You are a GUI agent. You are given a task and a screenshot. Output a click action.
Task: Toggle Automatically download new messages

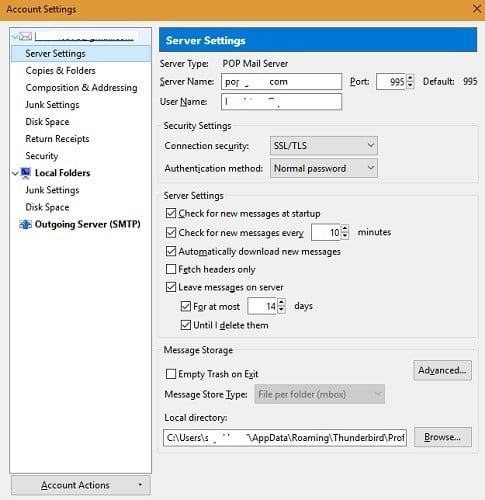coord(171,251)
